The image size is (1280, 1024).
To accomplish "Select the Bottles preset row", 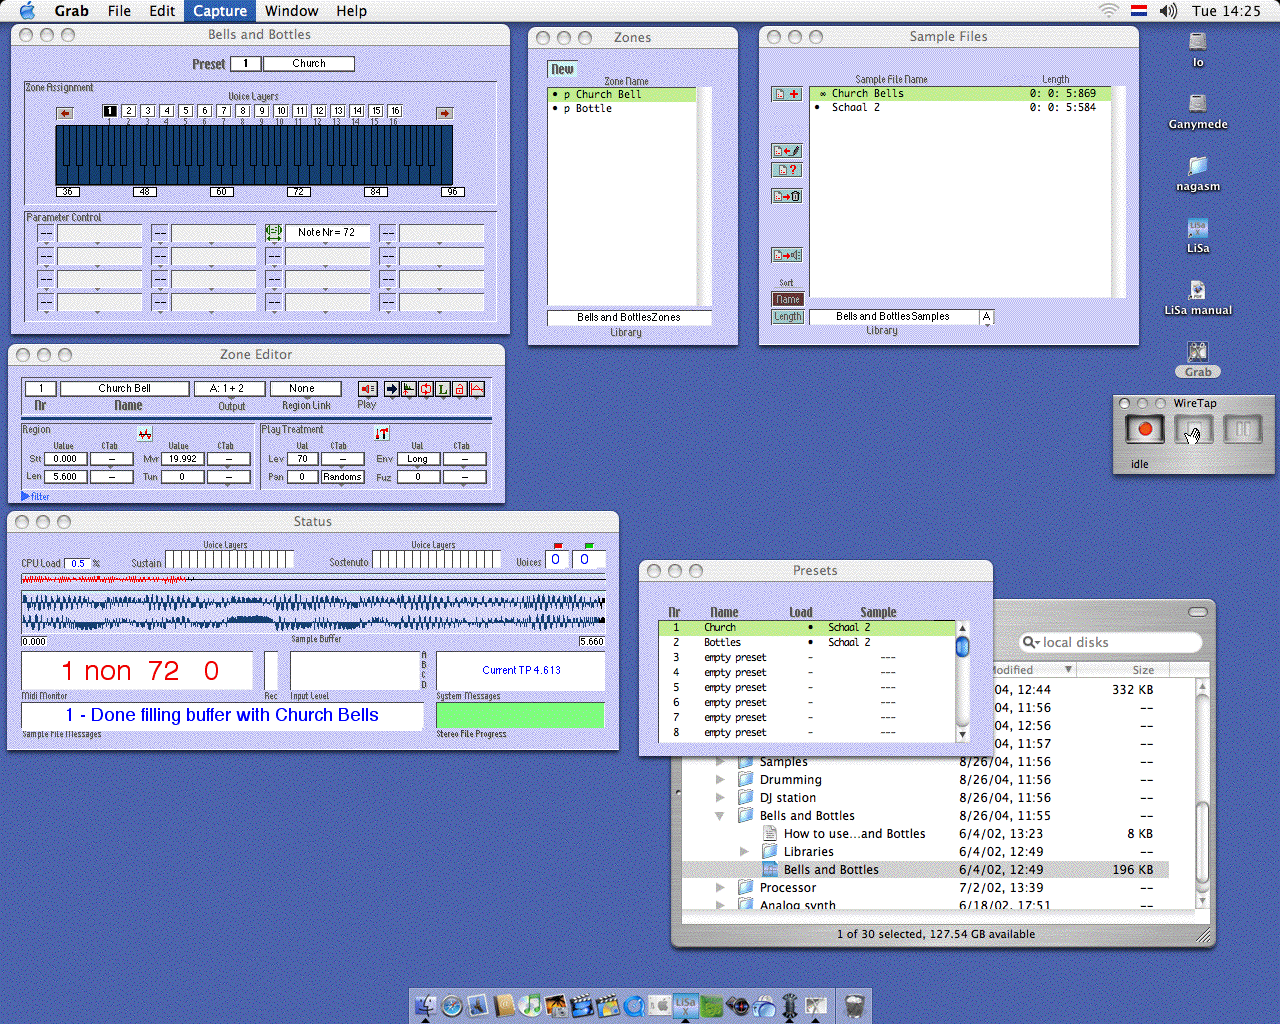I will pyautogui.click(x=722, y=642).
